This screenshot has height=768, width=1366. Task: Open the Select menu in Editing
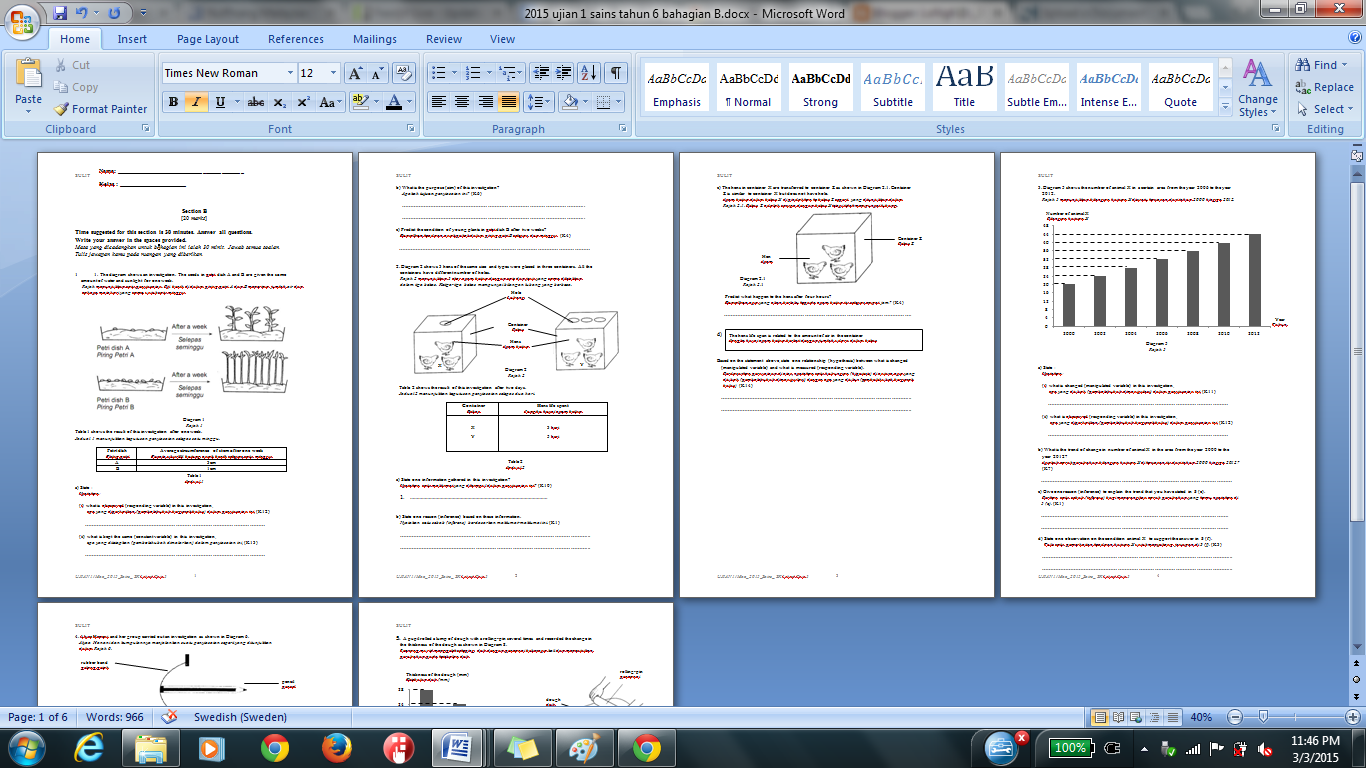coord(1324,109)
